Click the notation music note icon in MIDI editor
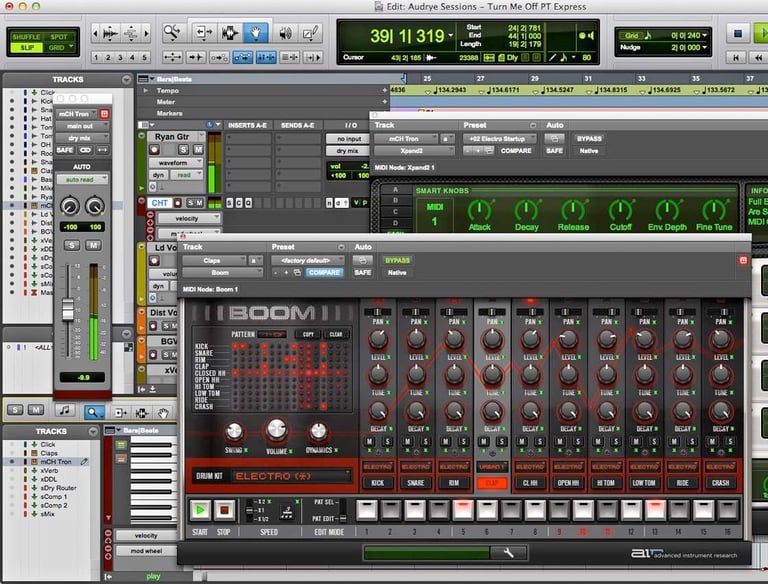Image resolution: width=768 pixels, height=584 pixels. click(64, 410)
